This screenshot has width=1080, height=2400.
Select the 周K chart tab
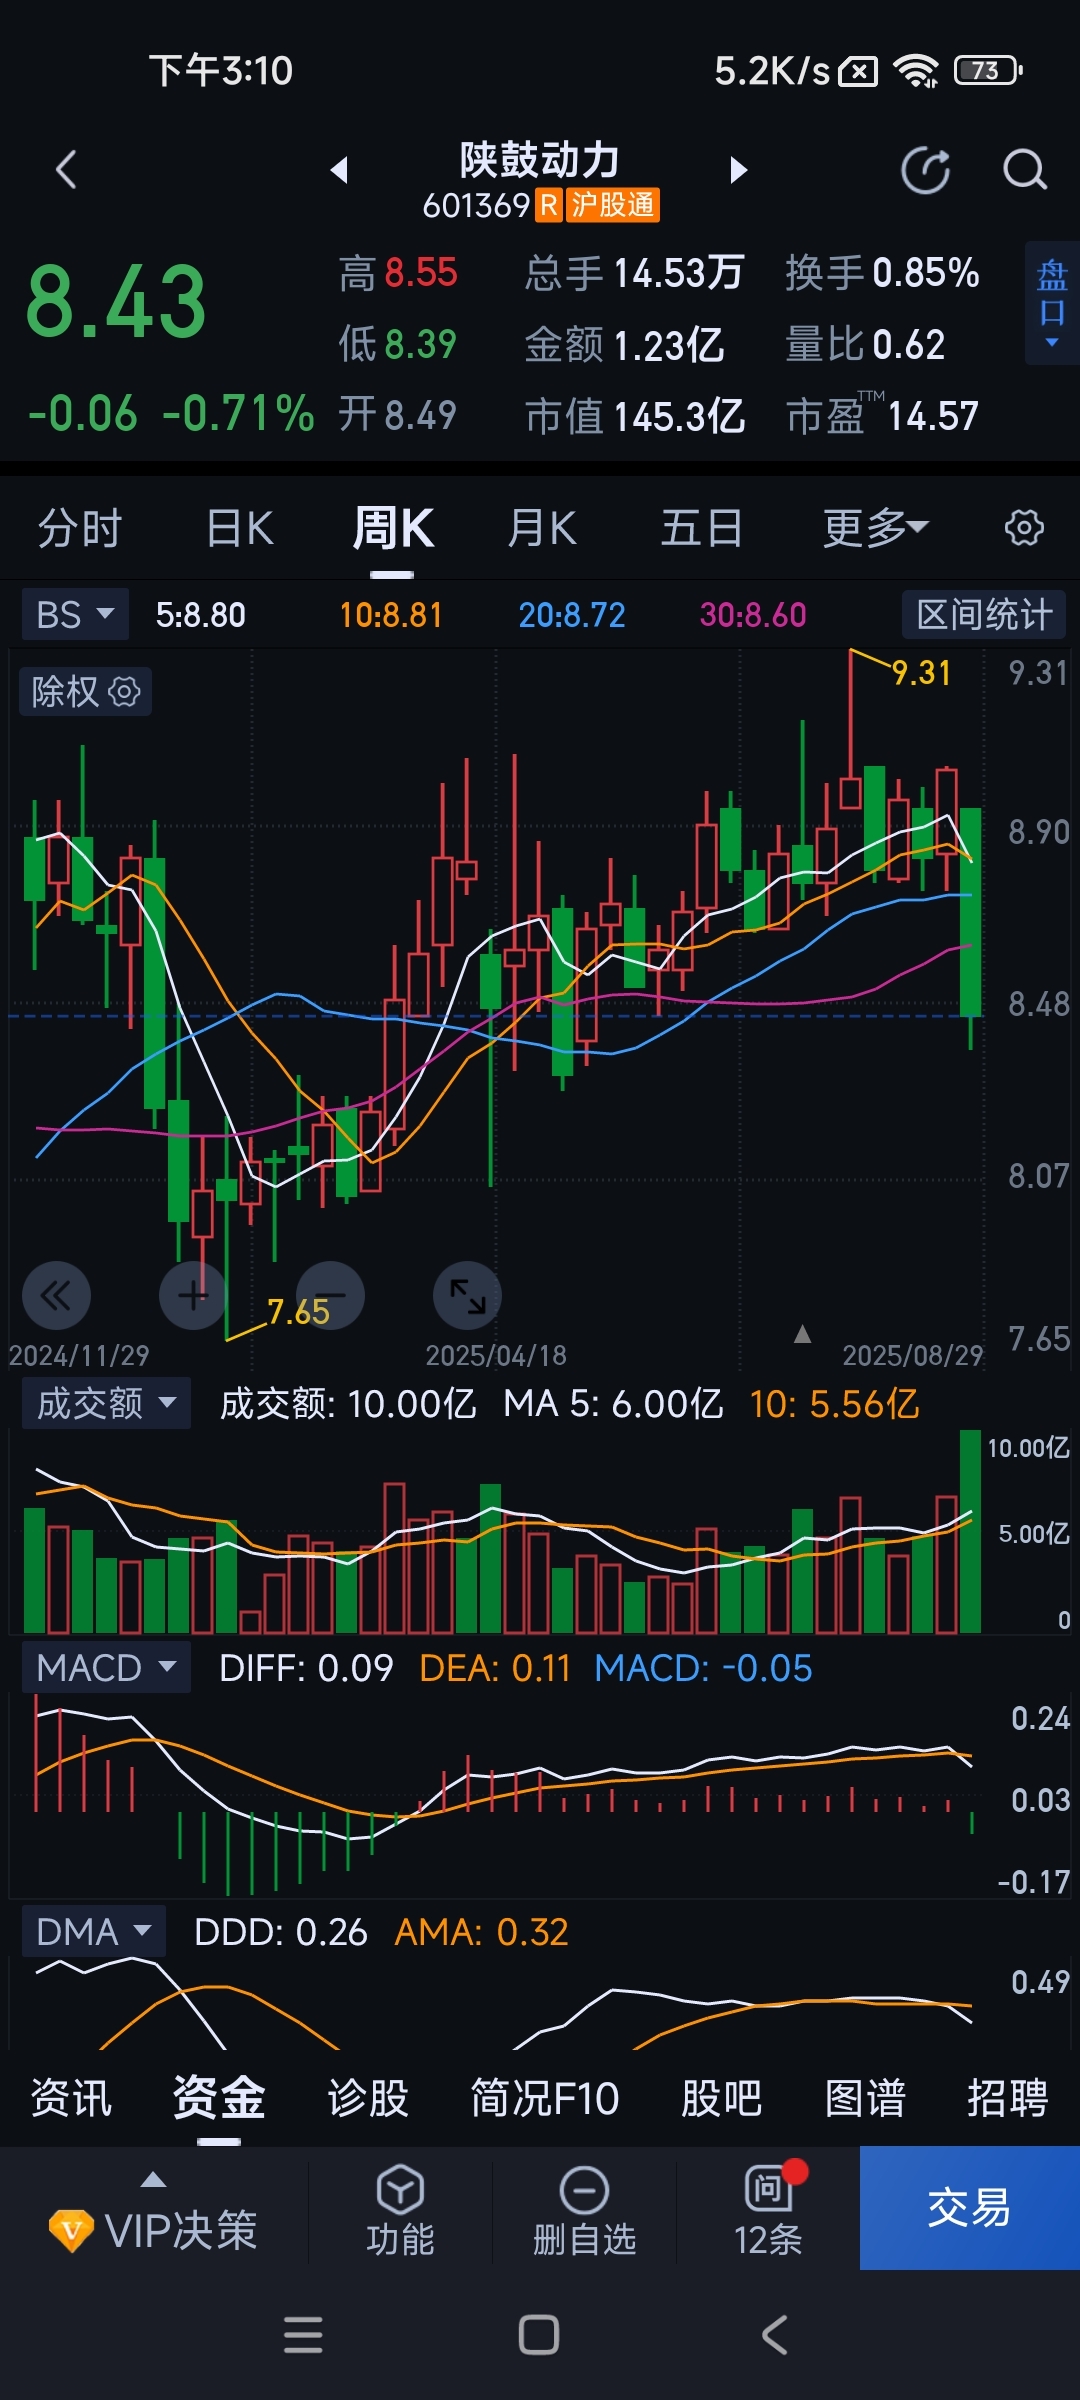[x=392, y=527]
